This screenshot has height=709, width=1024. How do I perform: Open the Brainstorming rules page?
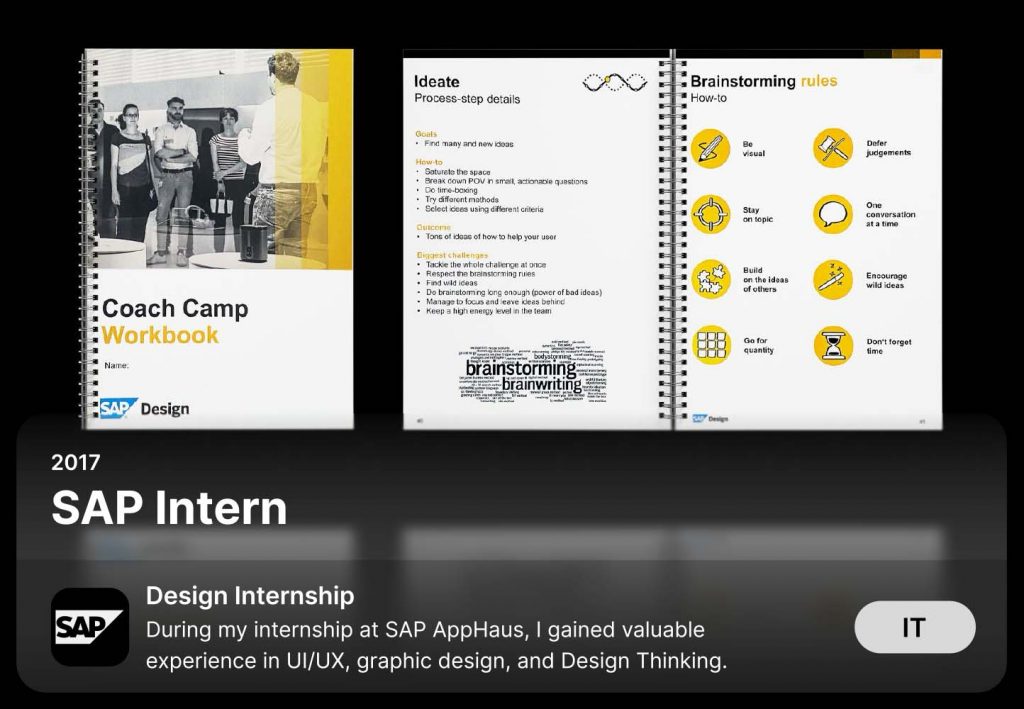(x=808, y=240)
